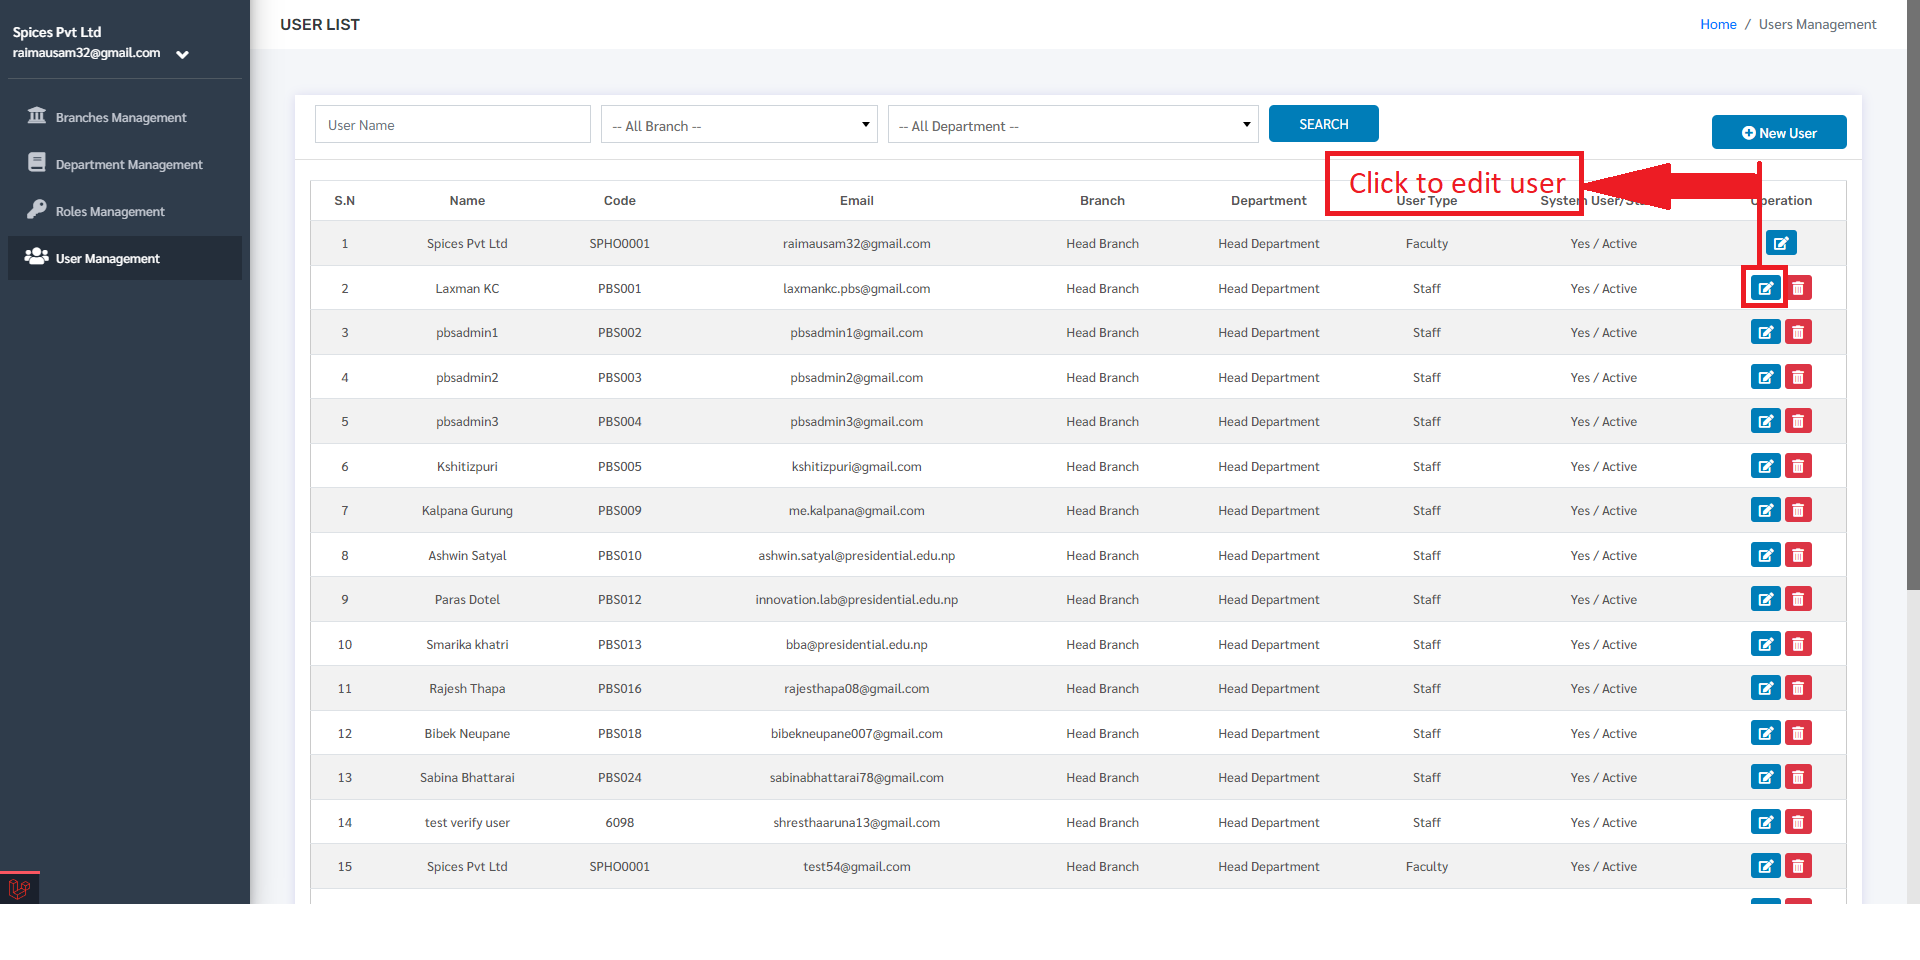Delete user Laxman KC
Viewport: 1920px width, 960px height.
(1798, 288)
